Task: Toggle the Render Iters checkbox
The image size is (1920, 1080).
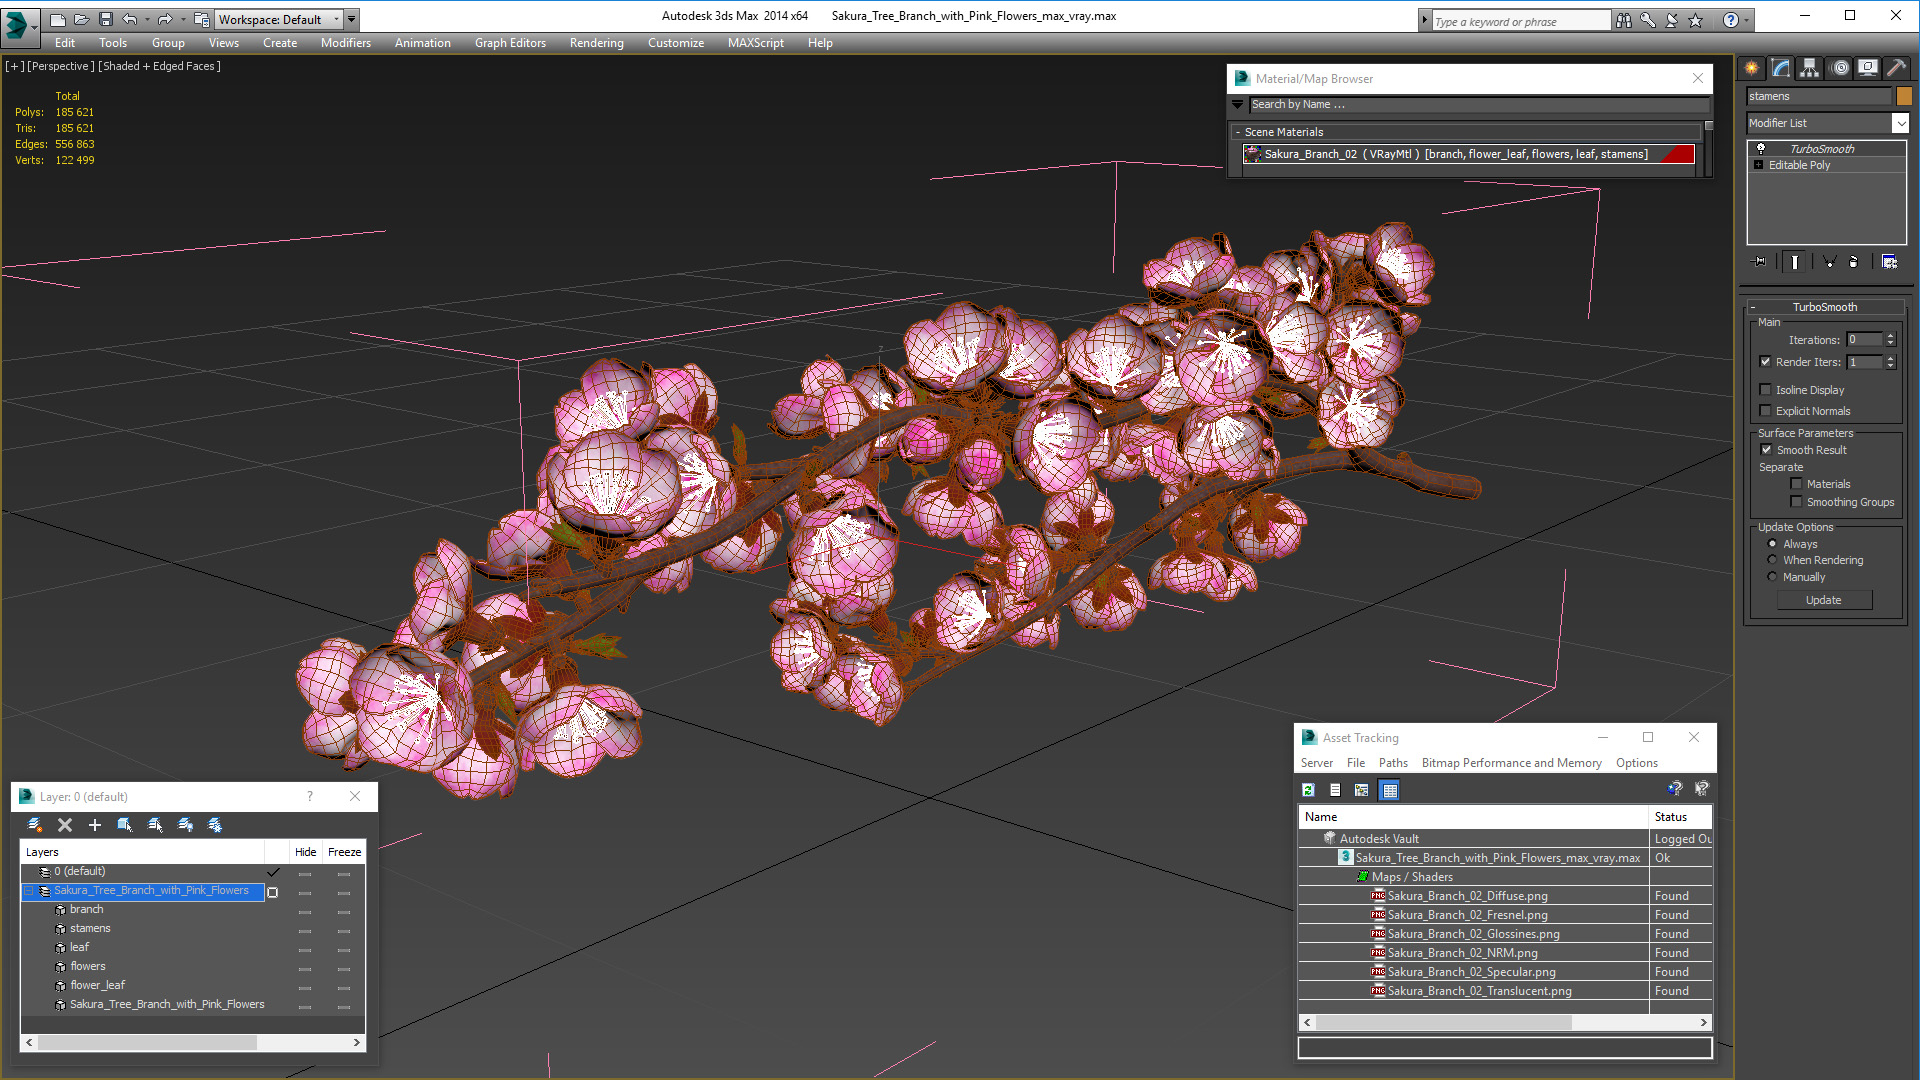Action: pos(1765,362)
